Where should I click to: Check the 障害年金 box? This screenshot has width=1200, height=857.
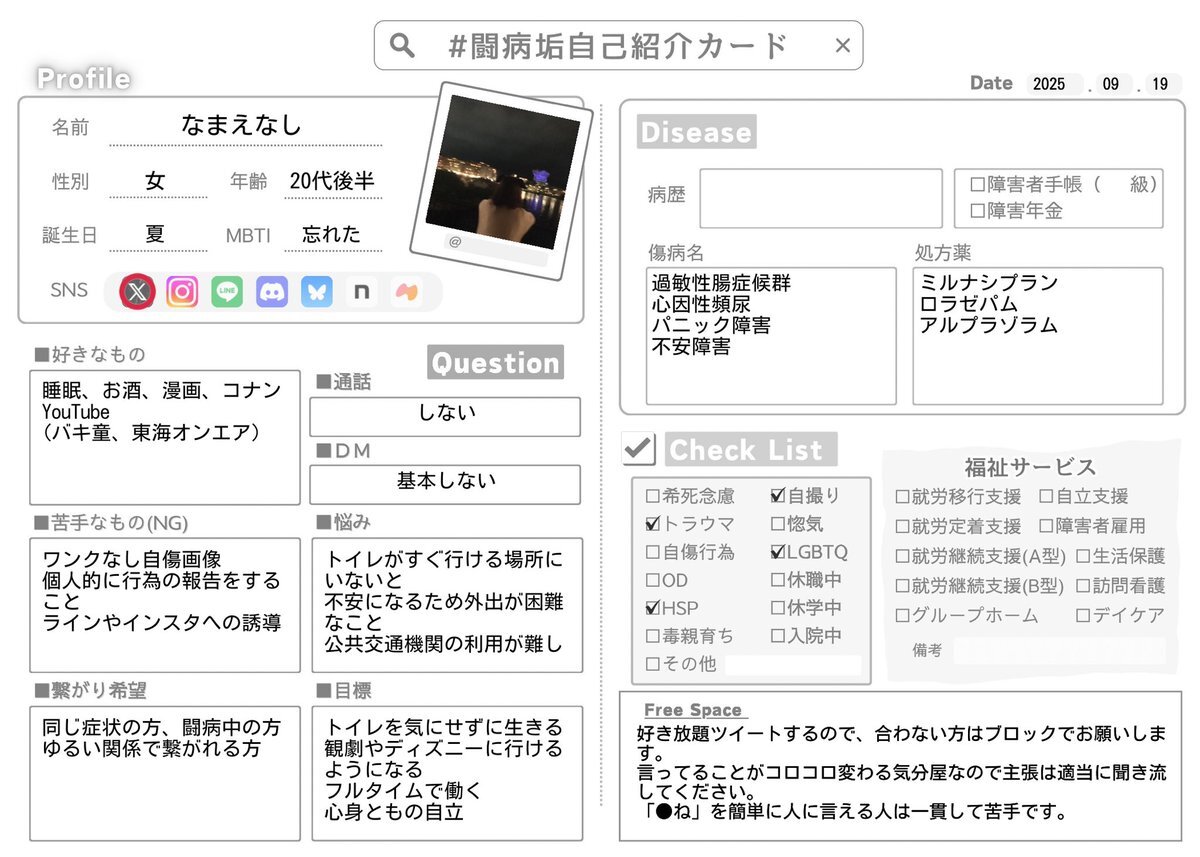978,211
